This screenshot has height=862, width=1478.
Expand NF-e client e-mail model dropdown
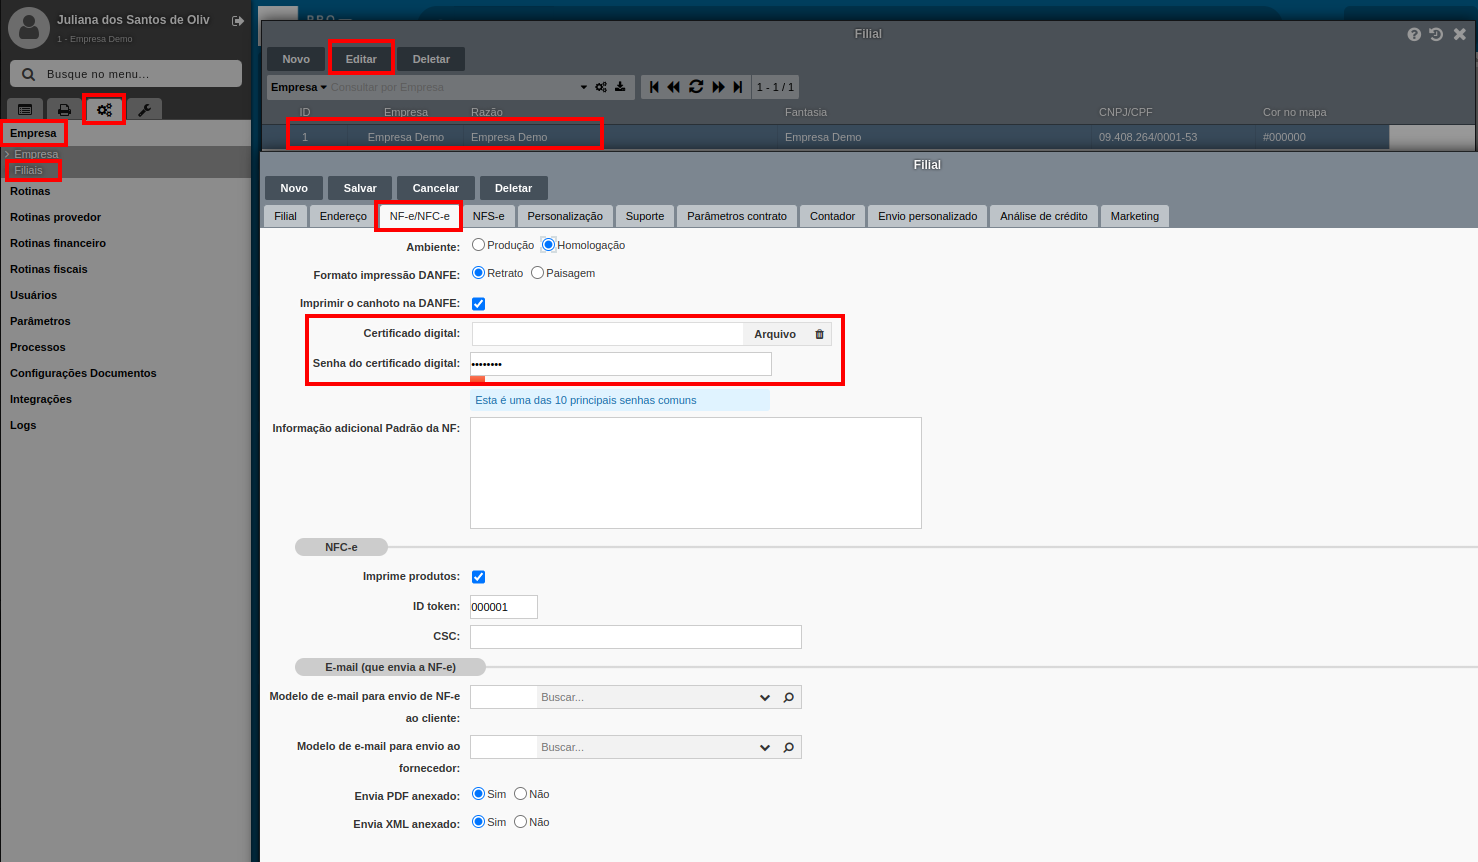(x=765, y=697)
